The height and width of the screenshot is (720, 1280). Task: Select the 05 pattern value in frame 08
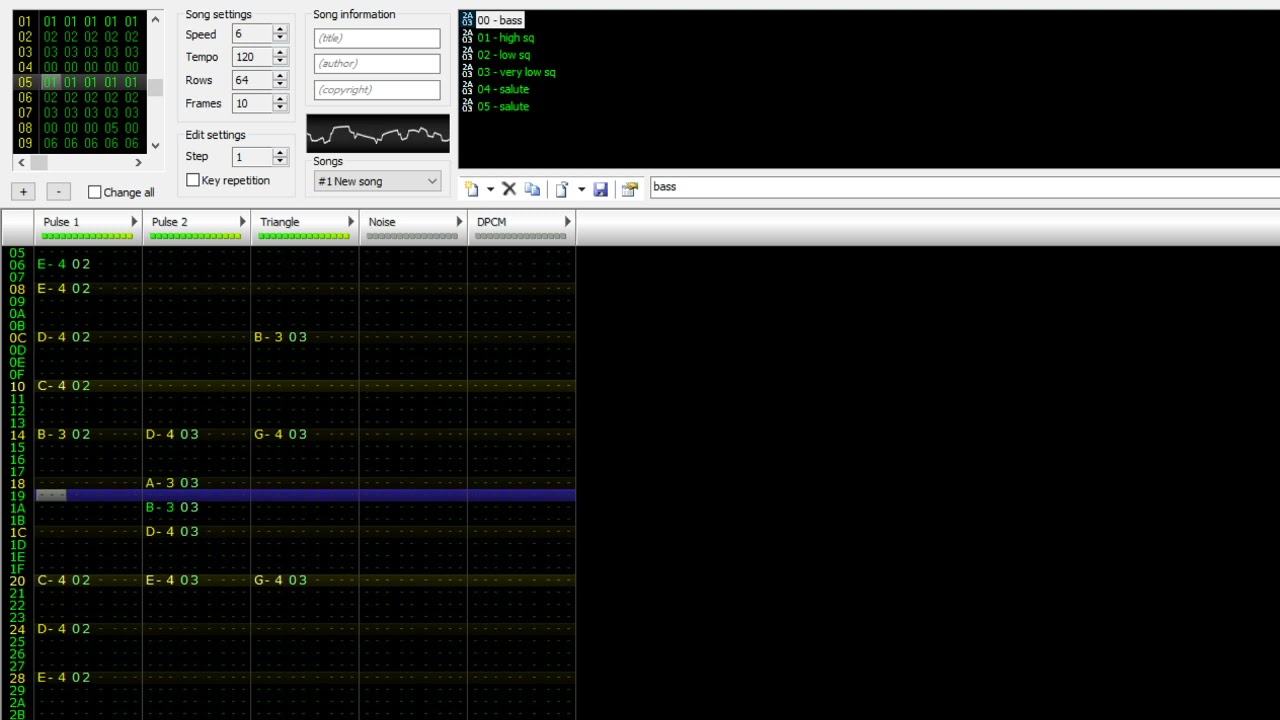[x=111, y=128]
